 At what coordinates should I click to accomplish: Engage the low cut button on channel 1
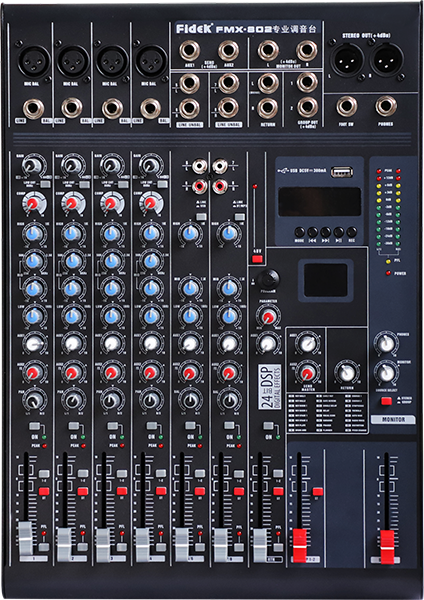45,184
